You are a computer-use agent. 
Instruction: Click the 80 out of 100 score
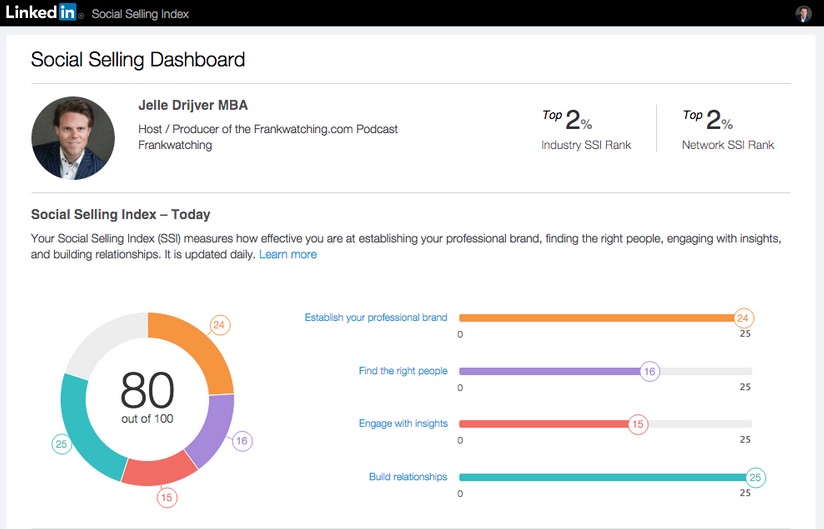point(147,397)
